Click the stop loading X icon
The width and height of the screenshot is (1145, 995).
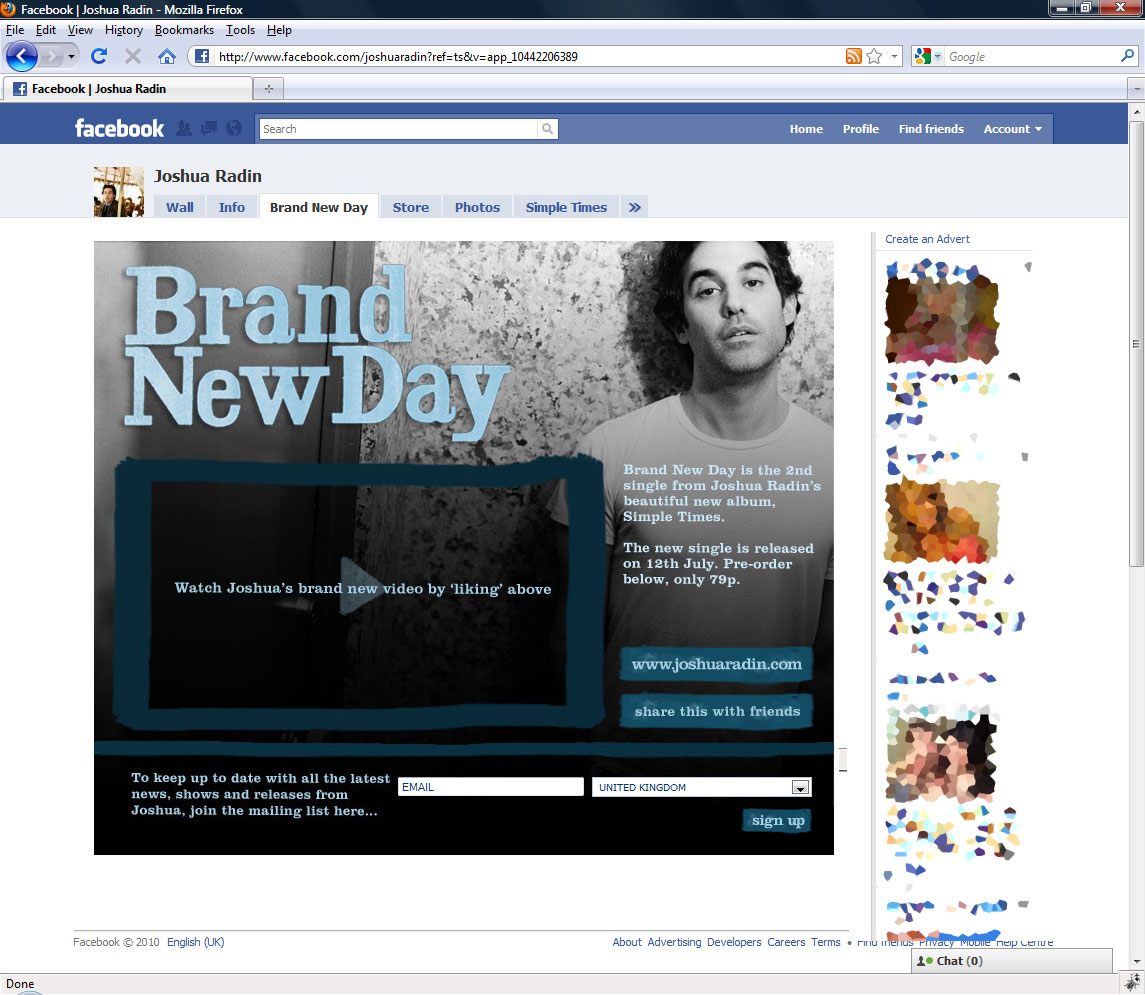[133, 56]
